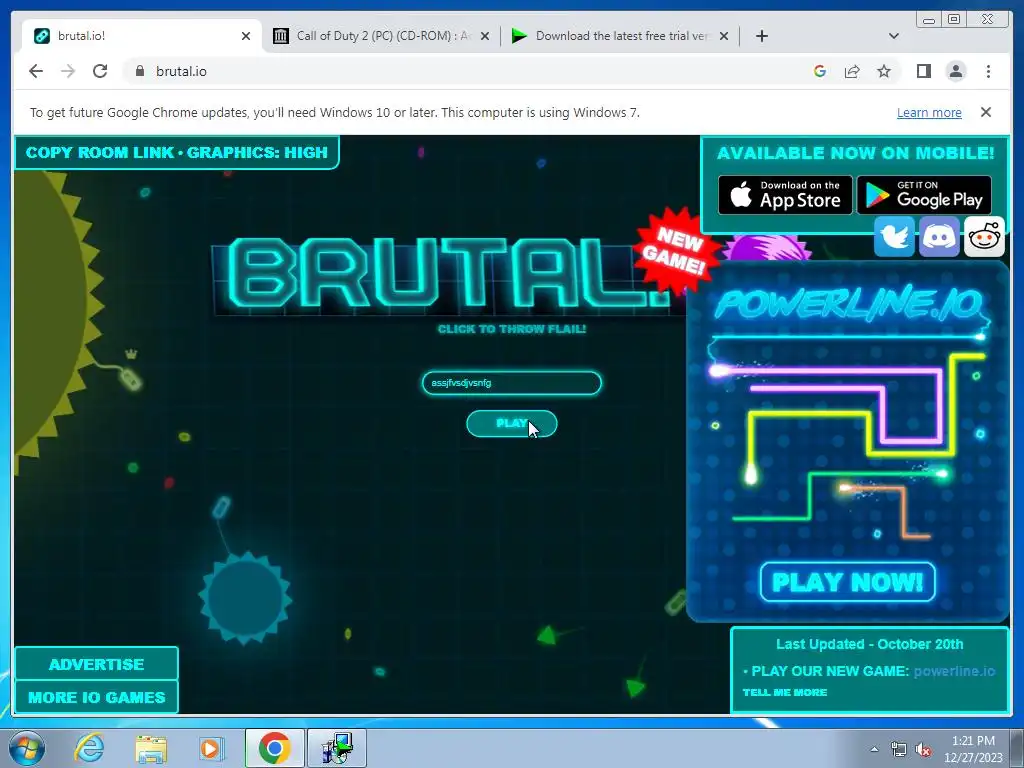This screenshot has height=768, width=1024.
Task: Open Internet Explorer from taskbar
Action: [x=89, y=748]
